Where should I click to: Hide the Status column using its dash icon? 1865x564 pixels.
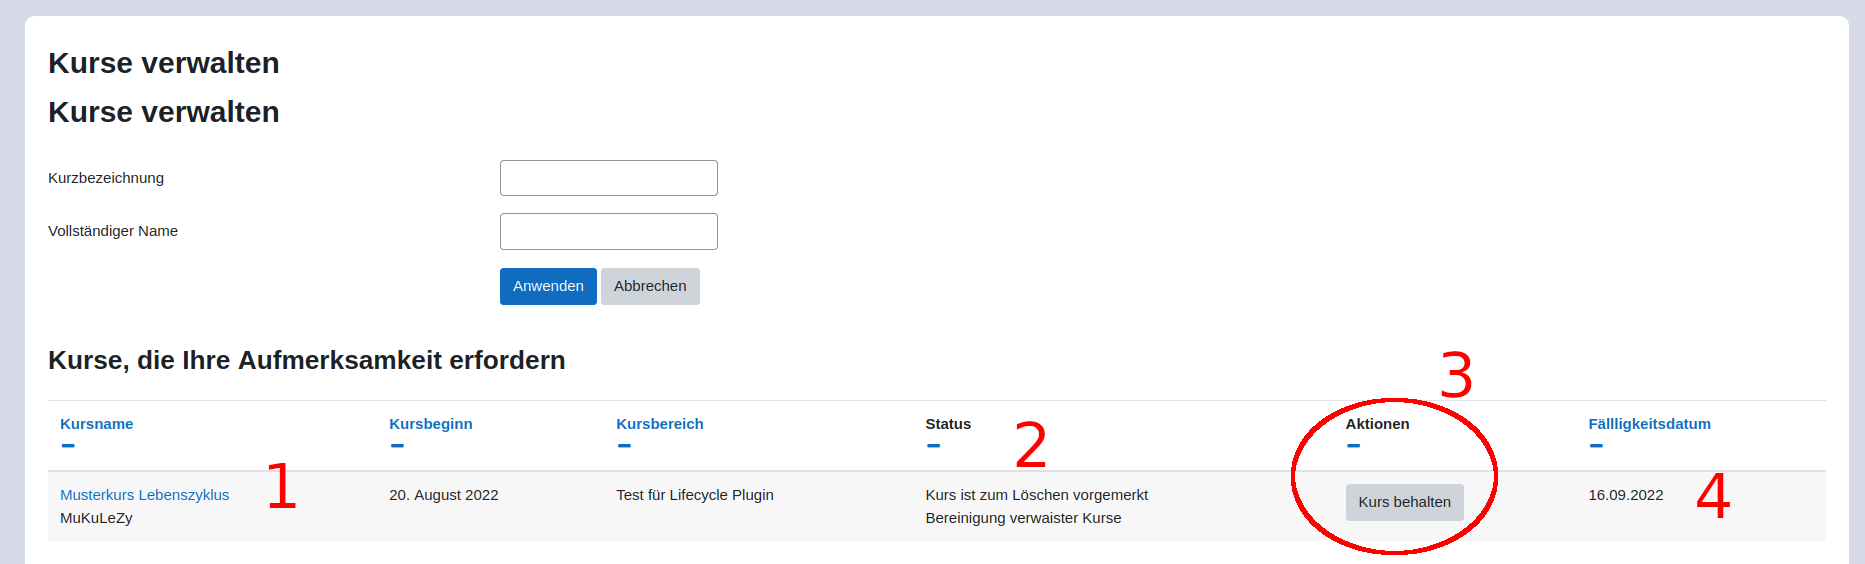click(933, 446)
